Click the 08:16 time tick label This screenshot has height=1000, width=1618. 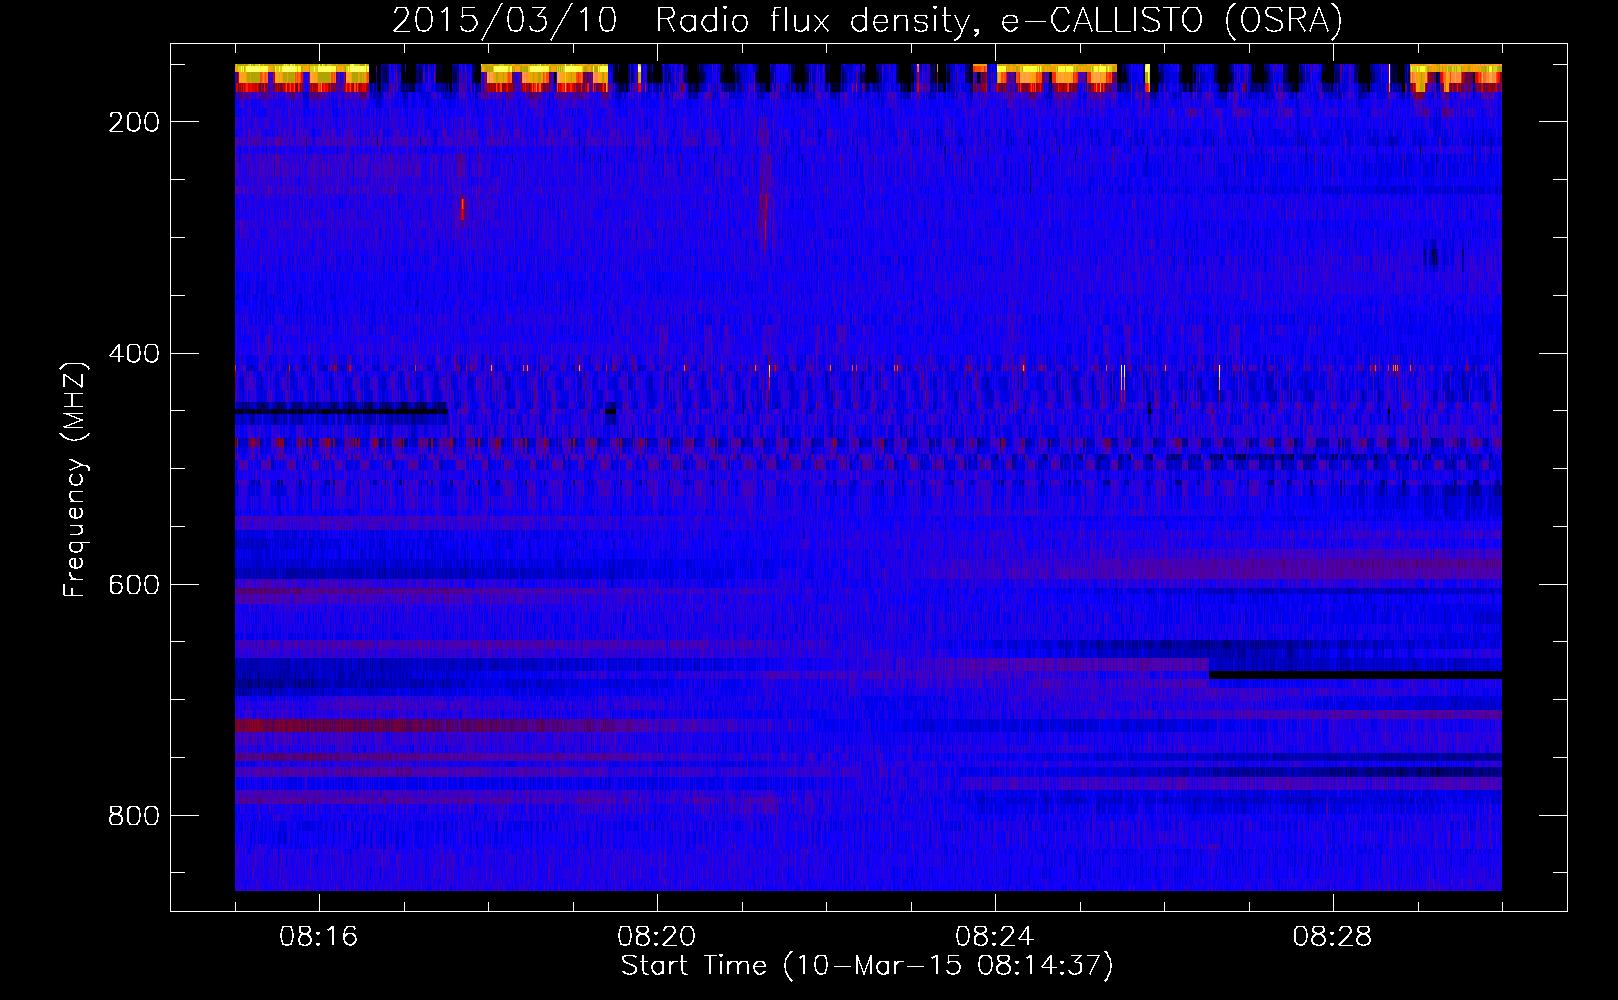pos(319,937)
